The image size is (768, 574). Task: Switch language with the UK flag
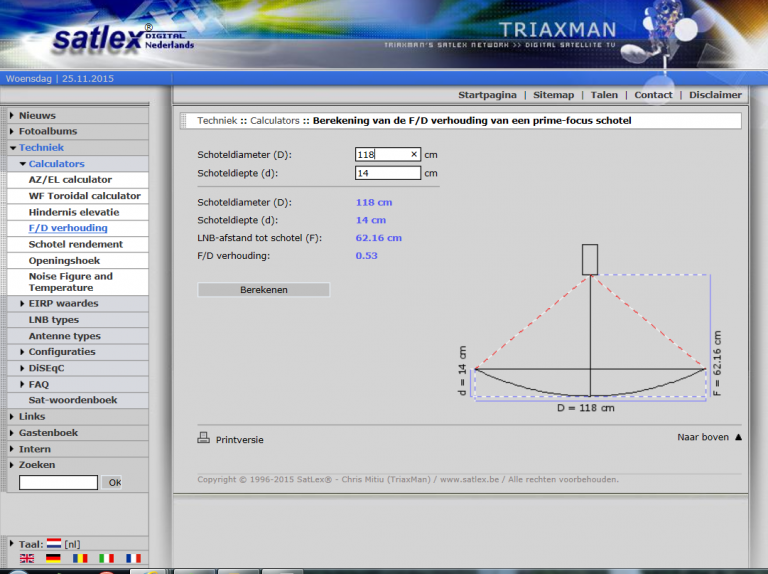27,558
